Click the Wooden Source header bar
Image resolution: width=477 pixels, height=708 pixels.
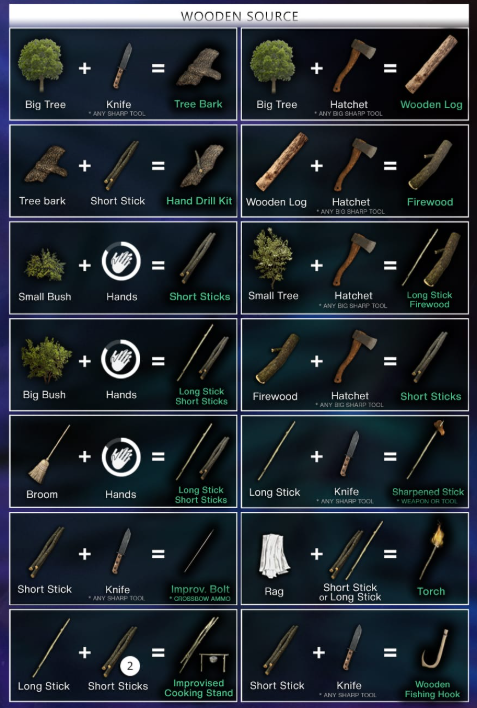coord(239,16)
